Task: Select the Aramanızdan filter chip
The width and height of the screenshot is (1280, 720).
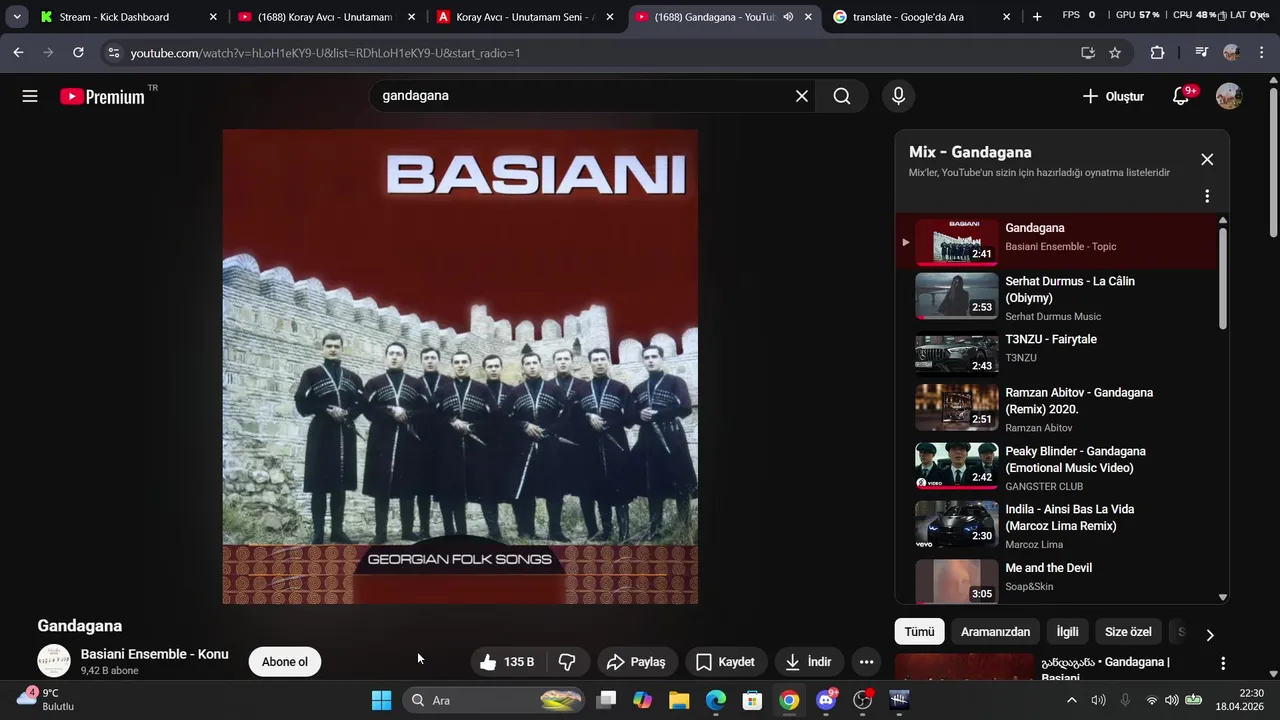Action: click(995, 632)
